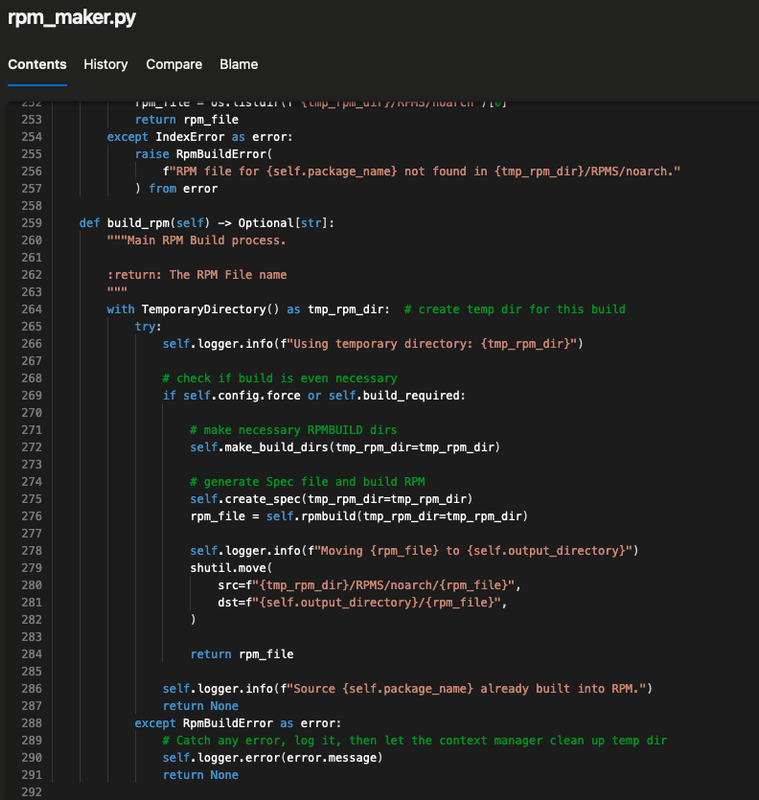Click the 'Main RPM Build process.' docstring
Viewport: 759px width, 800px height.
[x=196, y=240]
